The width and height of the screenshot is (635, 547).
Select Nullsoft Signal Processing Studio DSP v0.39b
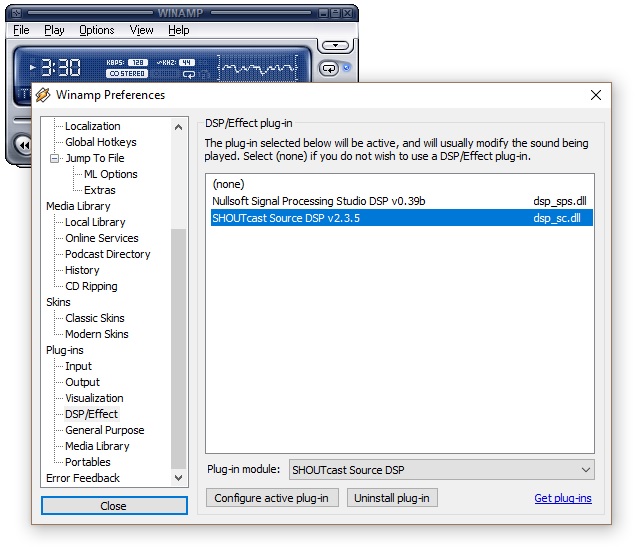point(401,201)
